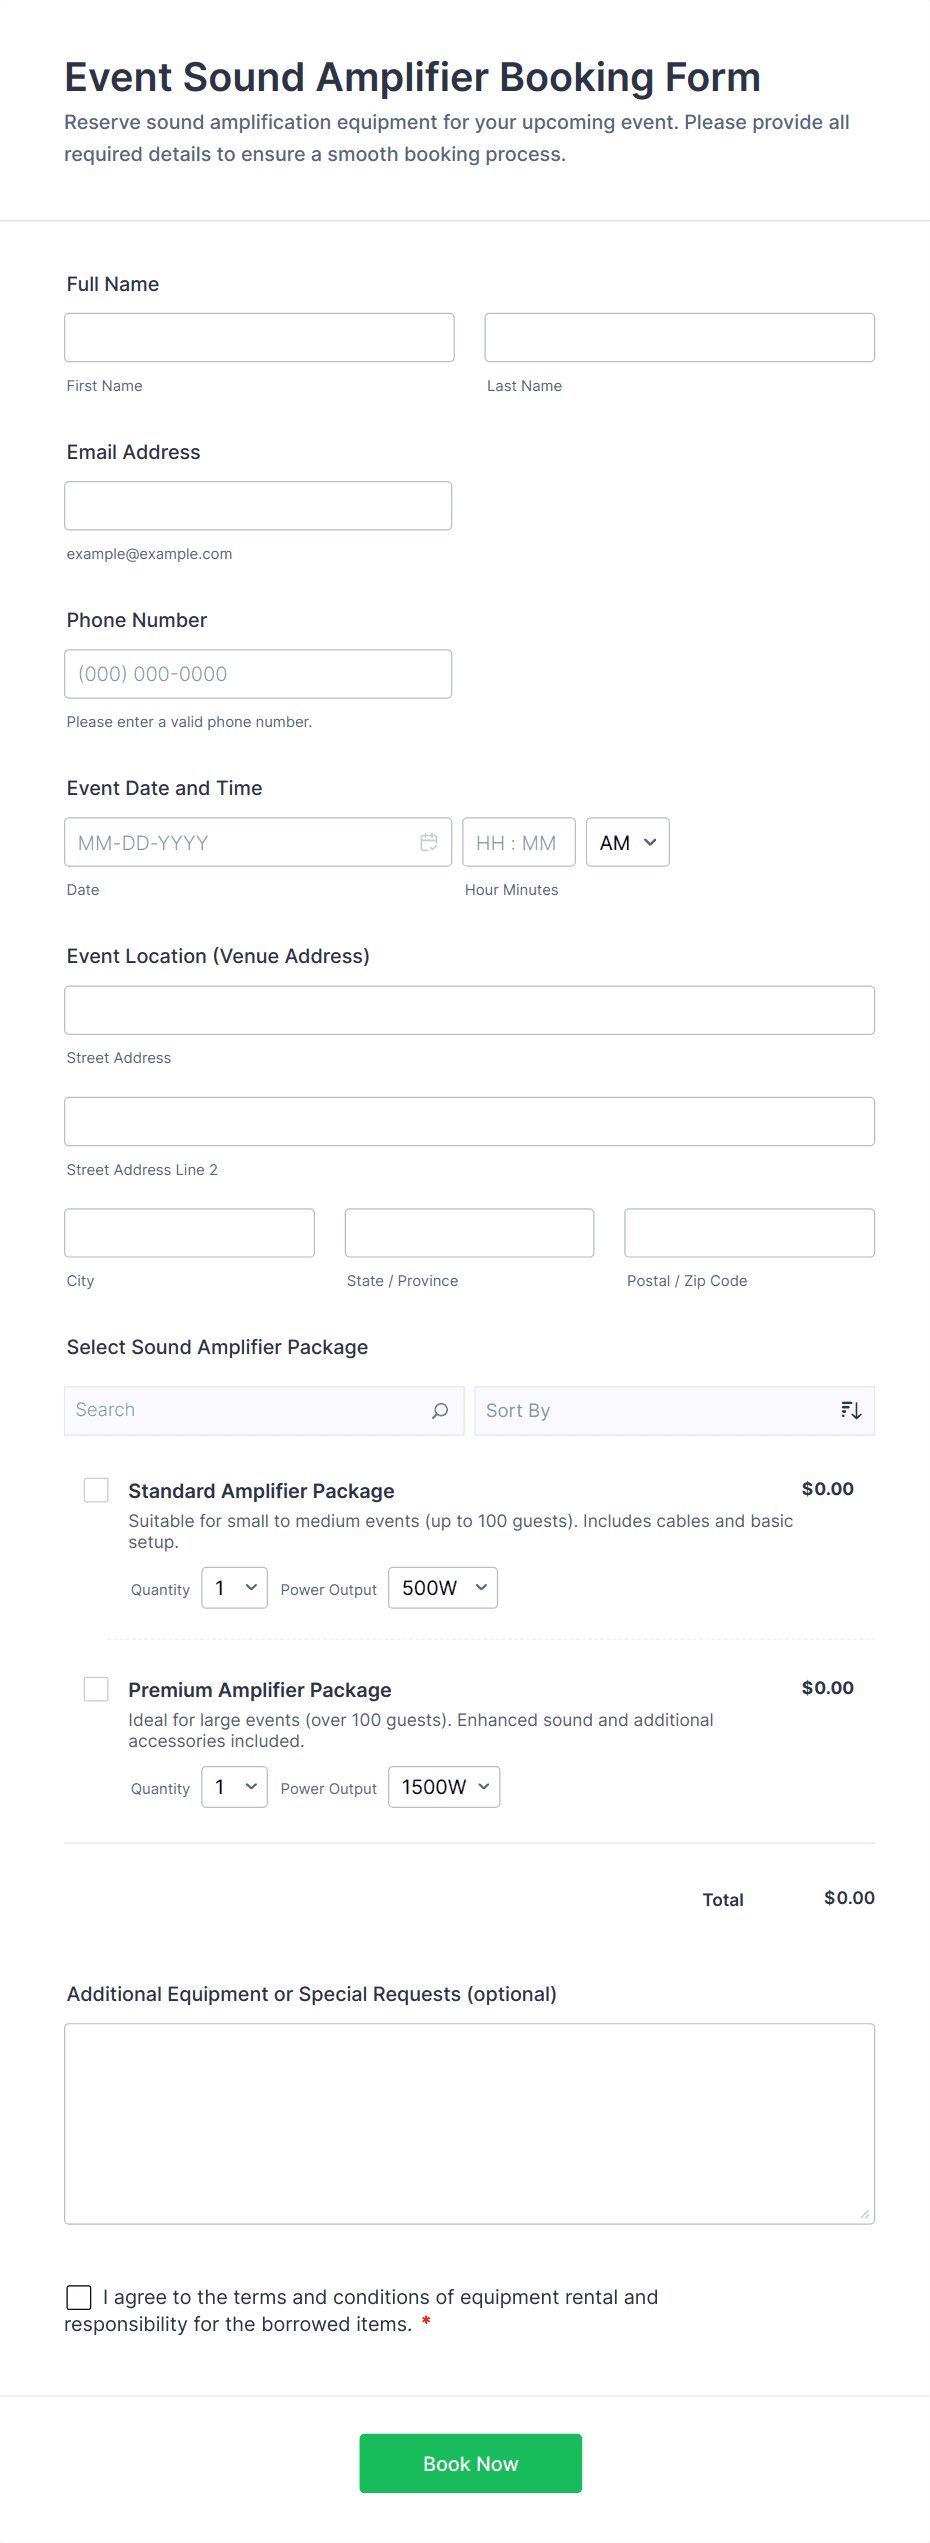Image resolution: width=930 pixels, height=2543 pixels.
Task: Expand Standard package Quantity dropdown
Action: pos(234,1588)
